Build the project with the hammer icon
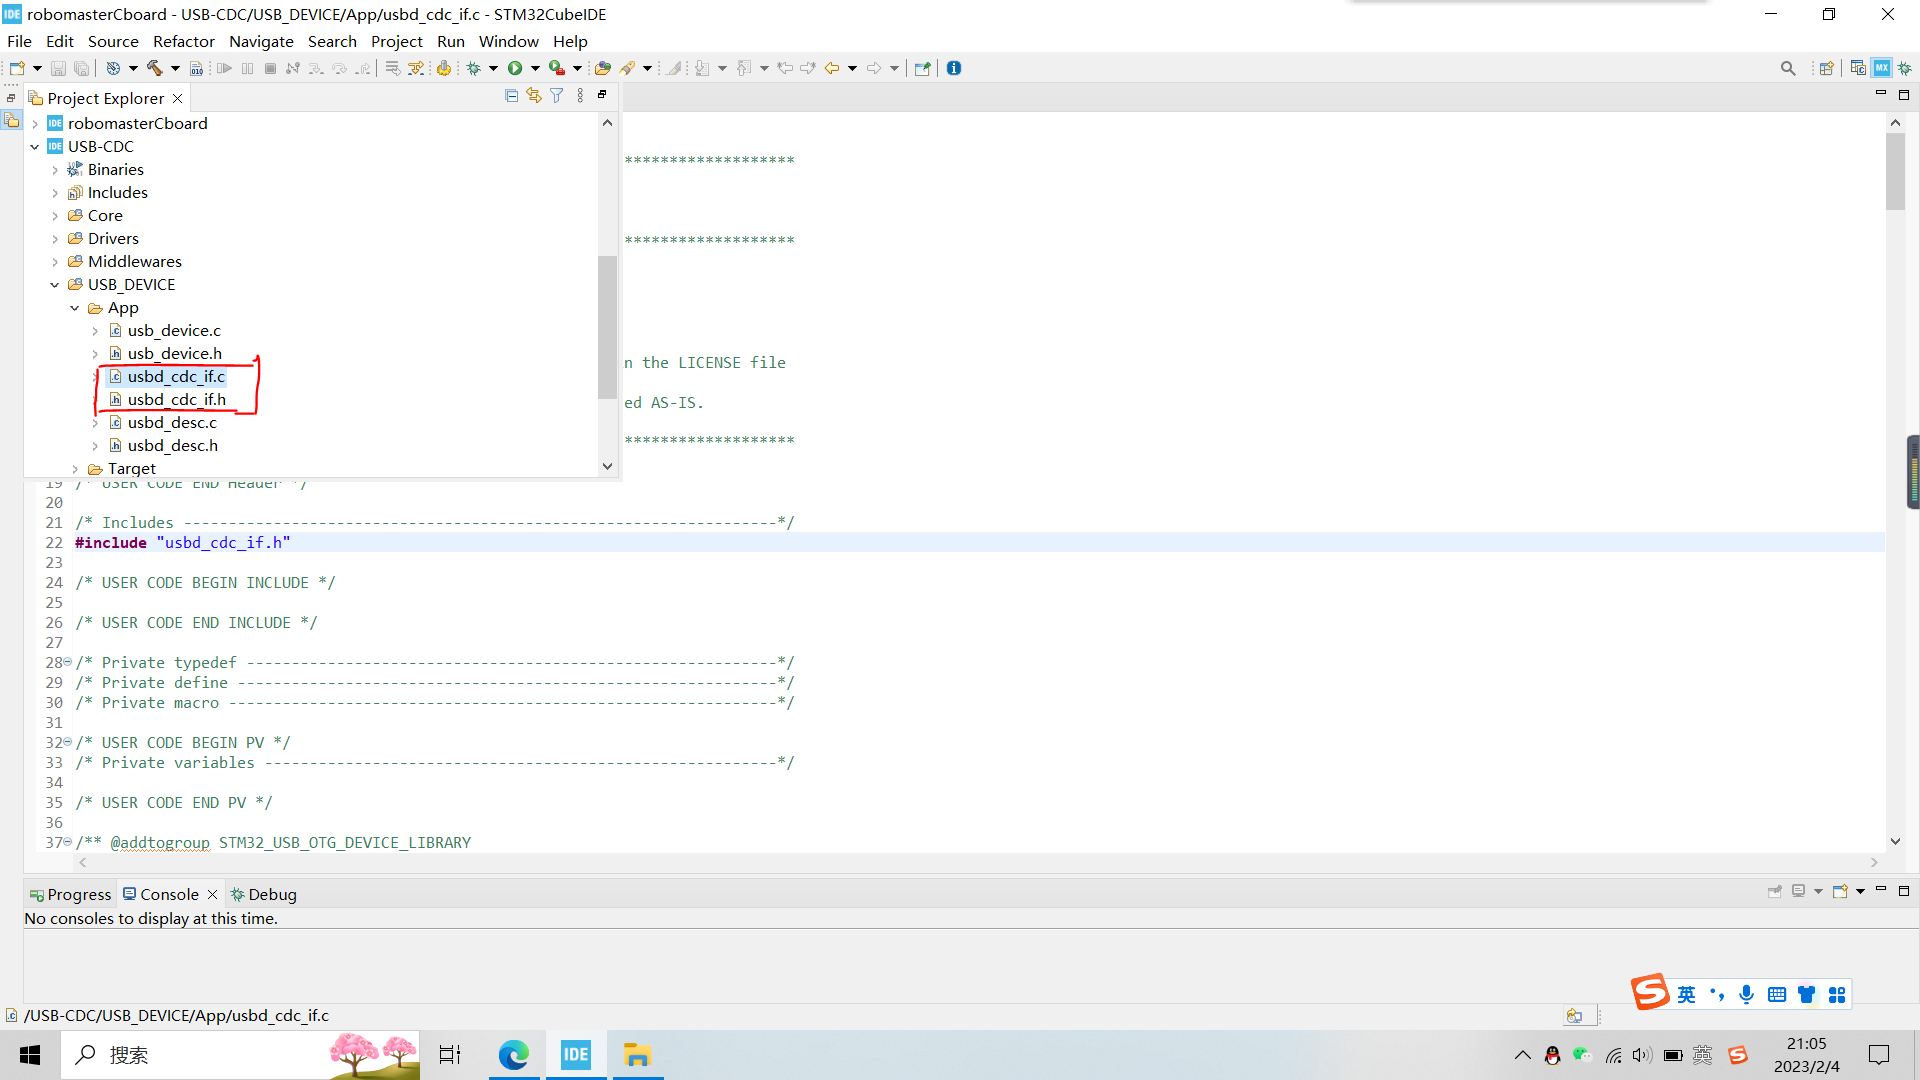The image size is (1920, 1080). [155, 67]
